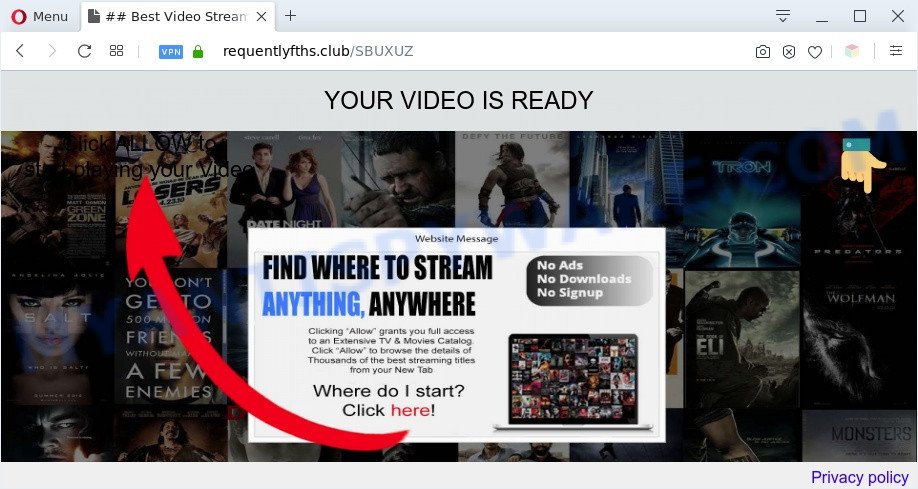The height and width of the screenshot is (489, 918).
Task: Click the Predators movie poster
Action: point(859,199)
